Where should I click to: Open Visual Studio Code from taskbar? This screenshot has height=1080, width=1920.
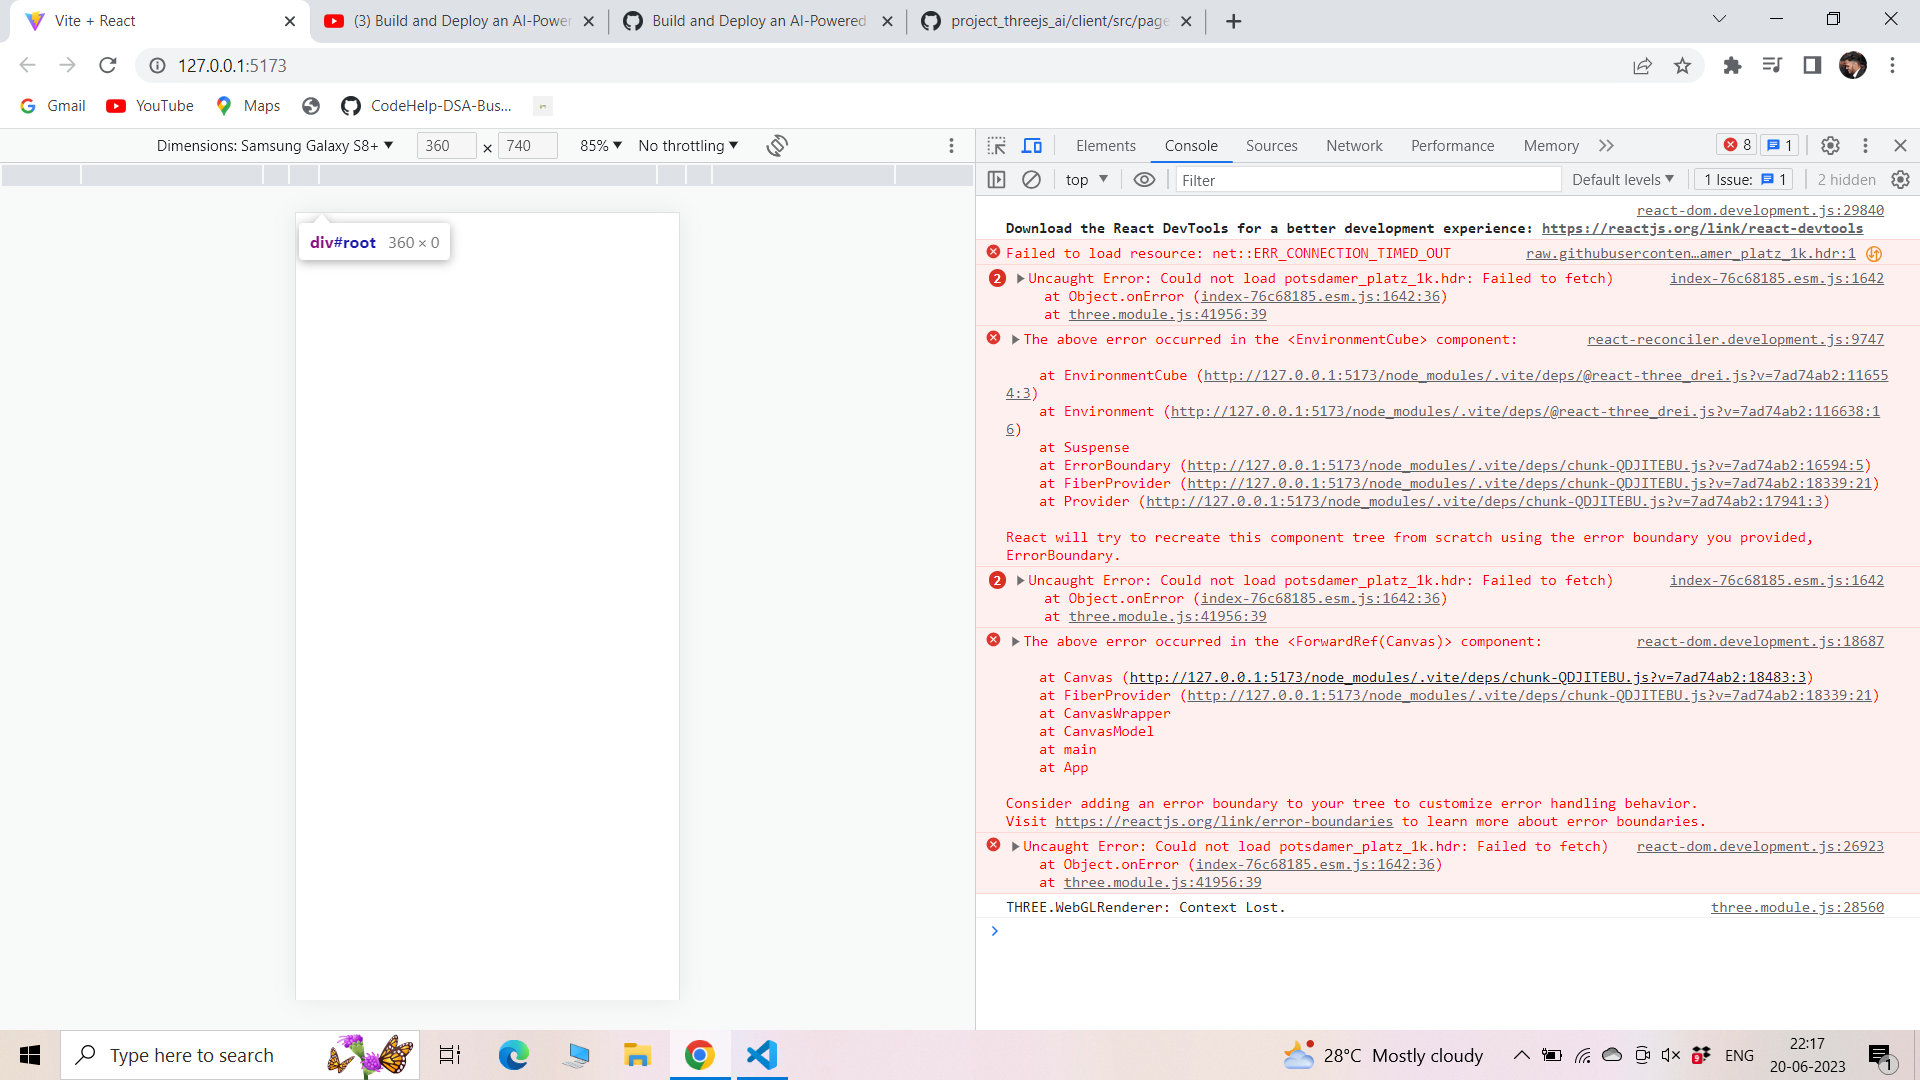761,1055
